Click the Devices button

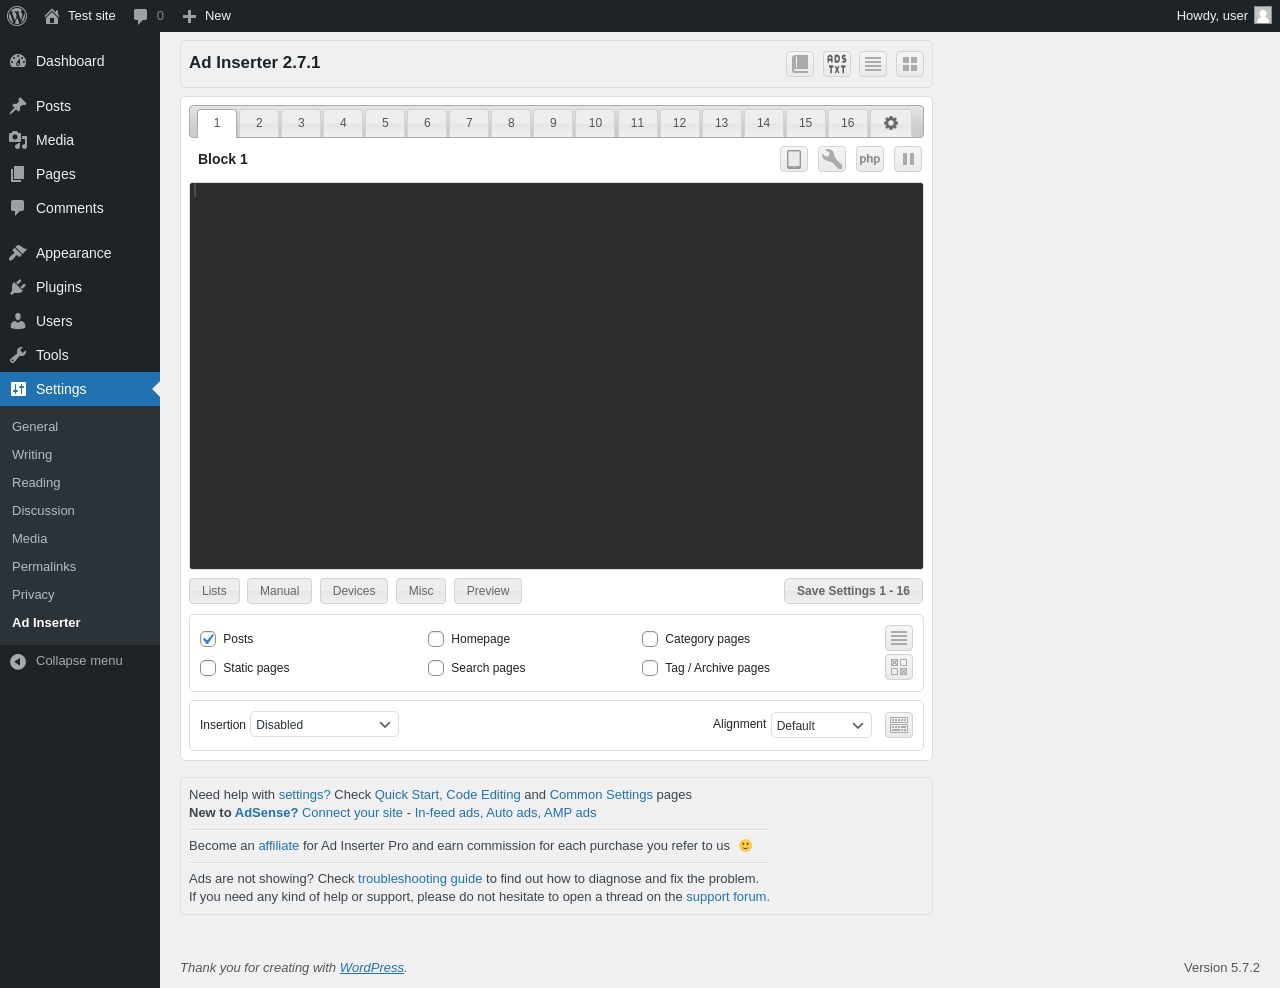[x=354, y=591]
